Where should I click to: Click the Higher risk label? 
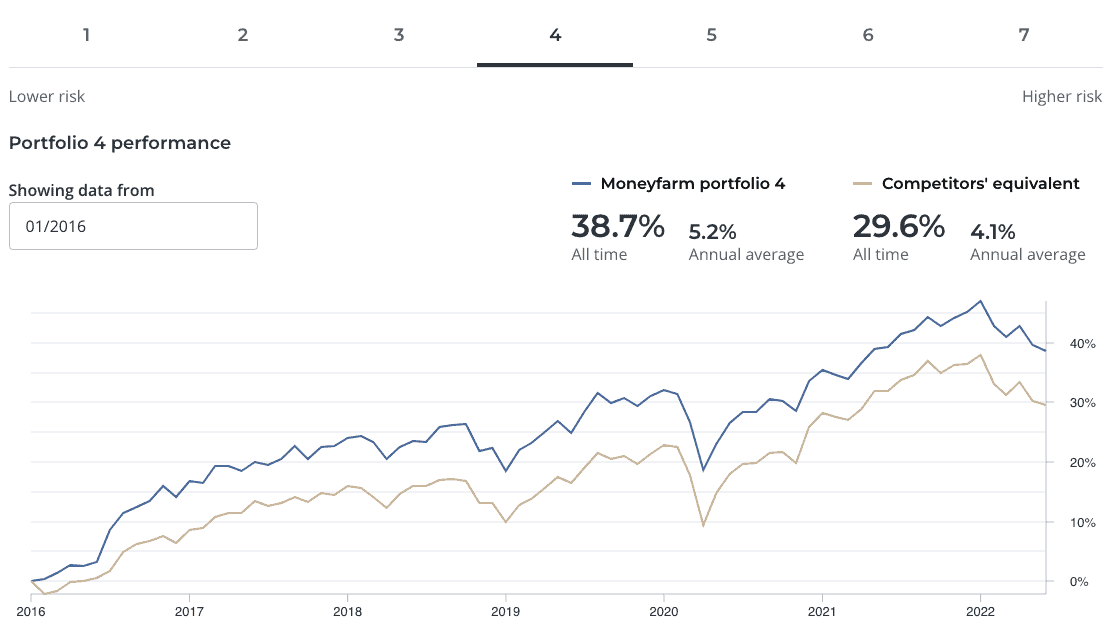(x=1062, y=96)
